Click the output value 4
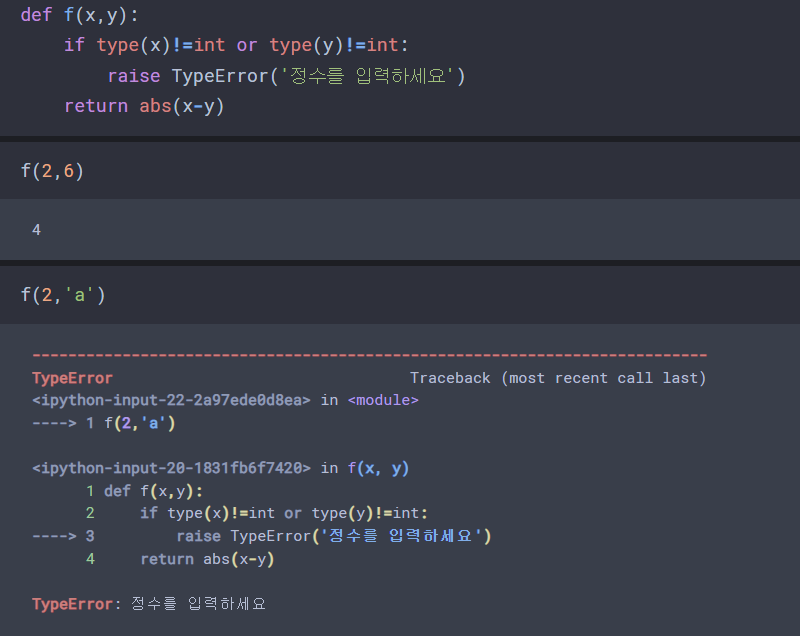The image size is (800, 636). tap(36, 230)
